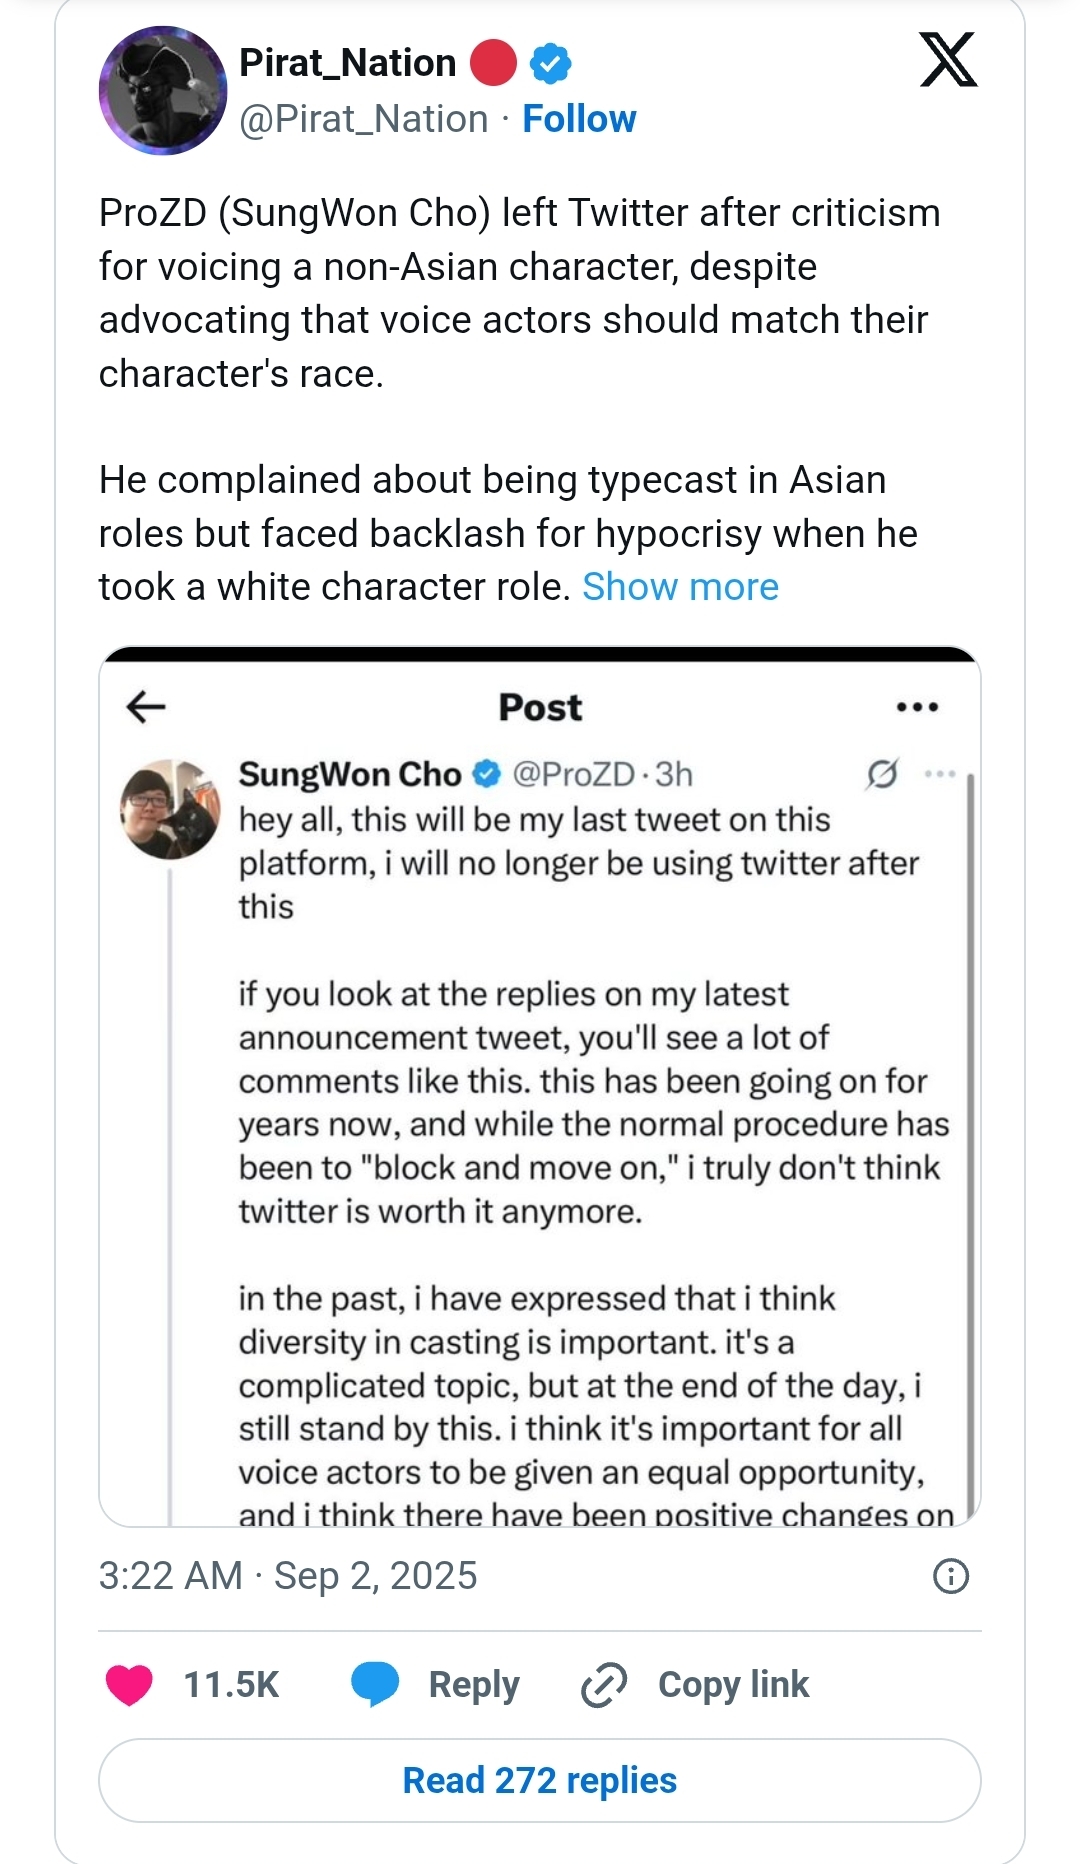1080x1864 pixels.
Task: Click the @Pirat_Nation handle
Action: [364, 119]
